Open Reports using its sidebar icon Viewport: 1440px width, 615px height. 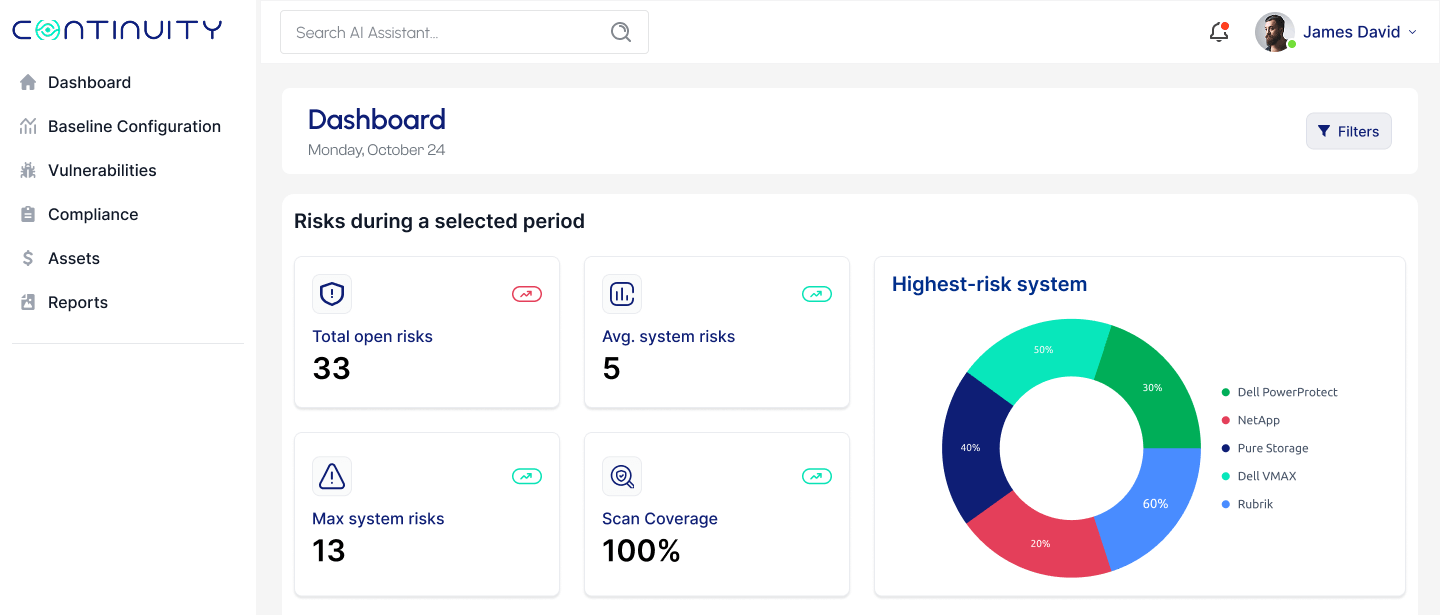coord(28,302)
